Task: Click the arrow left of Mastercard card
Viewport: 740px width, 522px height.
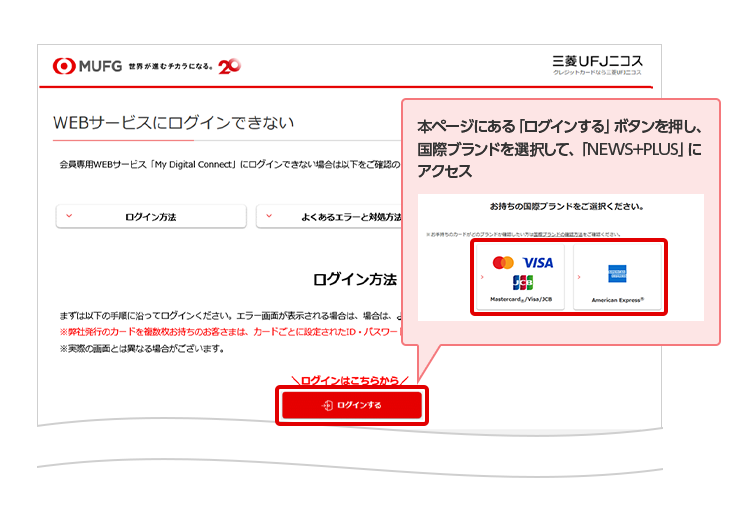Action: [482, 277]
